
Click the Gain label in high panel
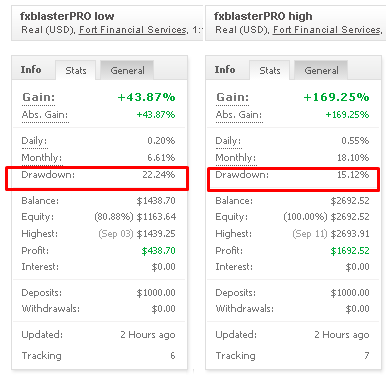tap(232, 97)
